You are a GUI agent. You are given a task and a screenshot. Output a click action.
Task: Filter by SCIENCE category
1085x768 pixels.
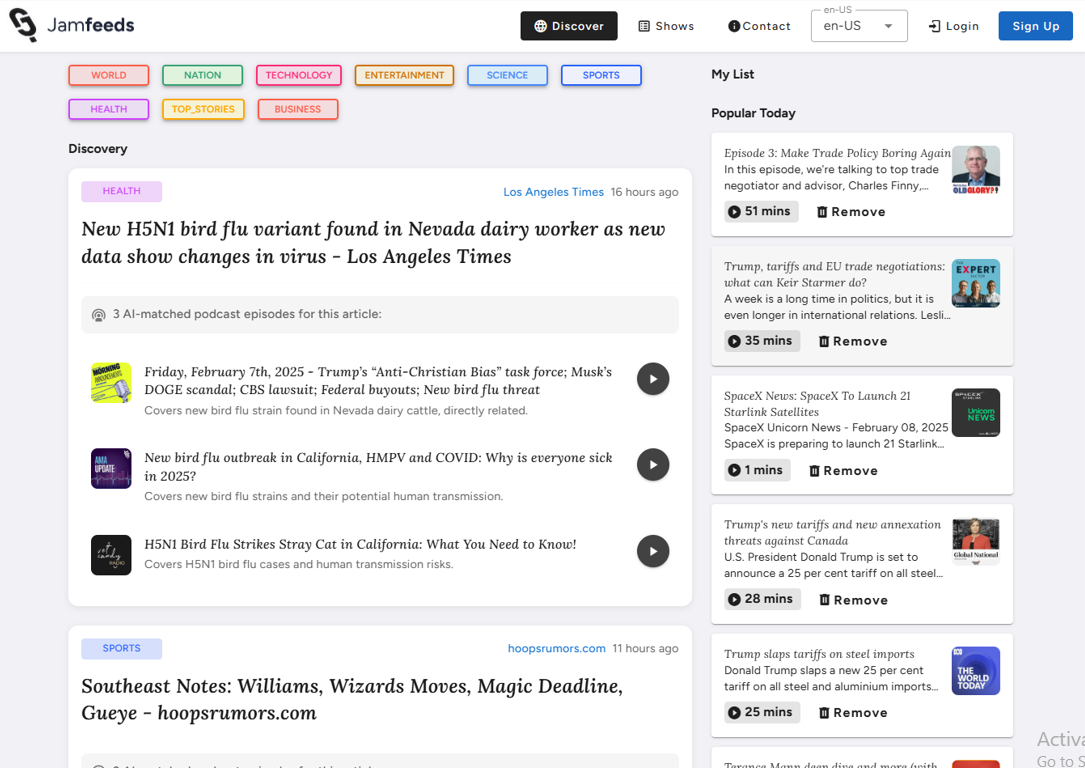(x=507, y=75)
